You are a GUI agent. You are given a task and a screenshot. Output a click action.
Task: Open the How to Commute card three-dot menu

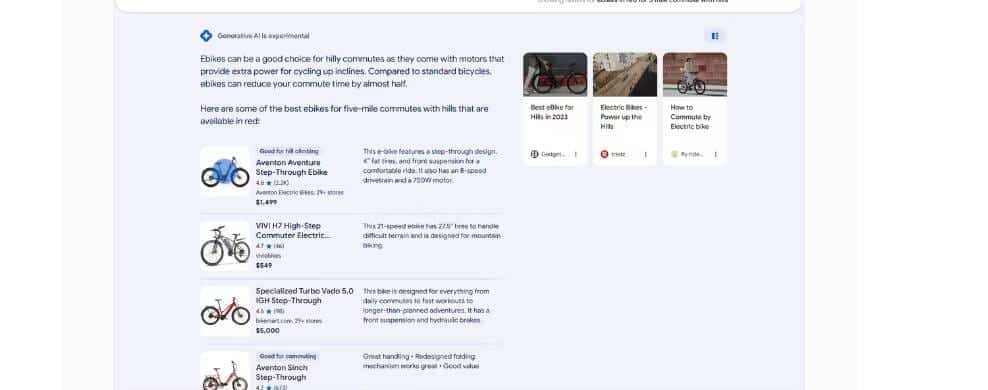[716, 154]
